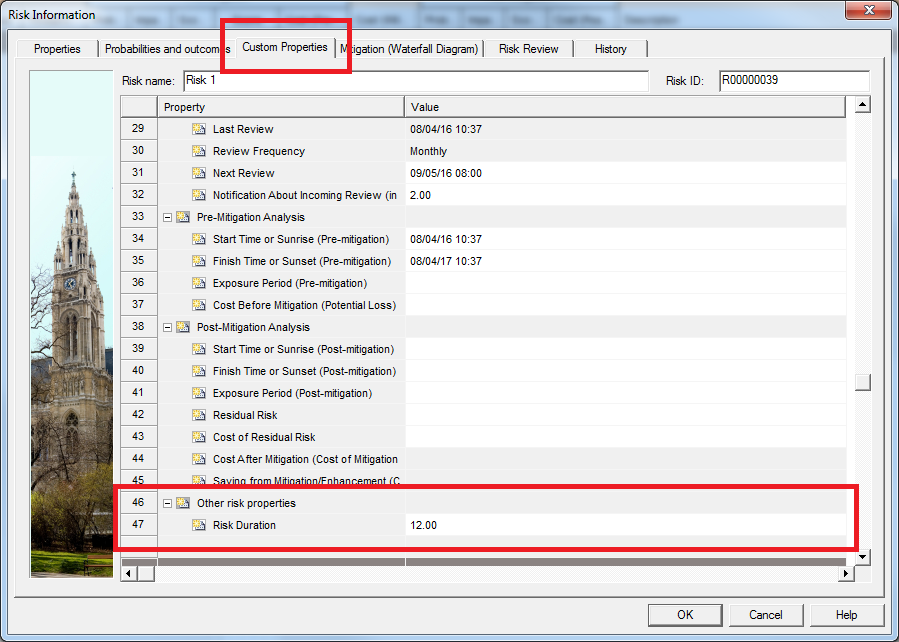Click in the Risk name field

[x=414, y=81]
